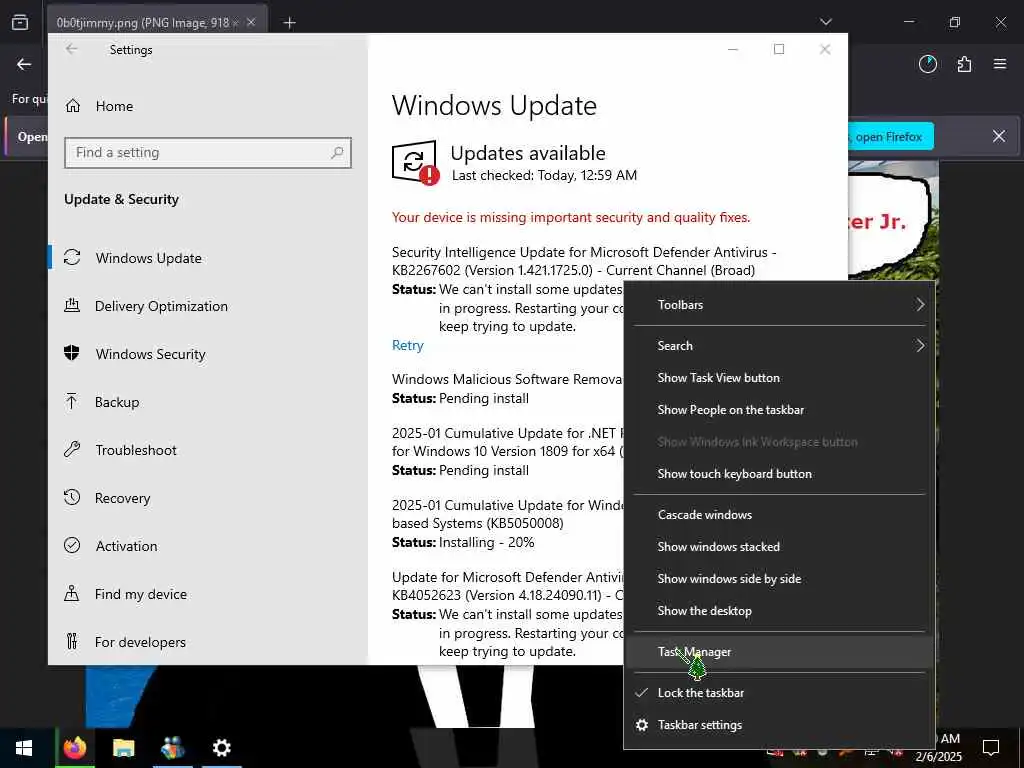The width and height of the screenshot is (1024, 768).
Task: Select Show windows stacked
Action: point(779,547)
